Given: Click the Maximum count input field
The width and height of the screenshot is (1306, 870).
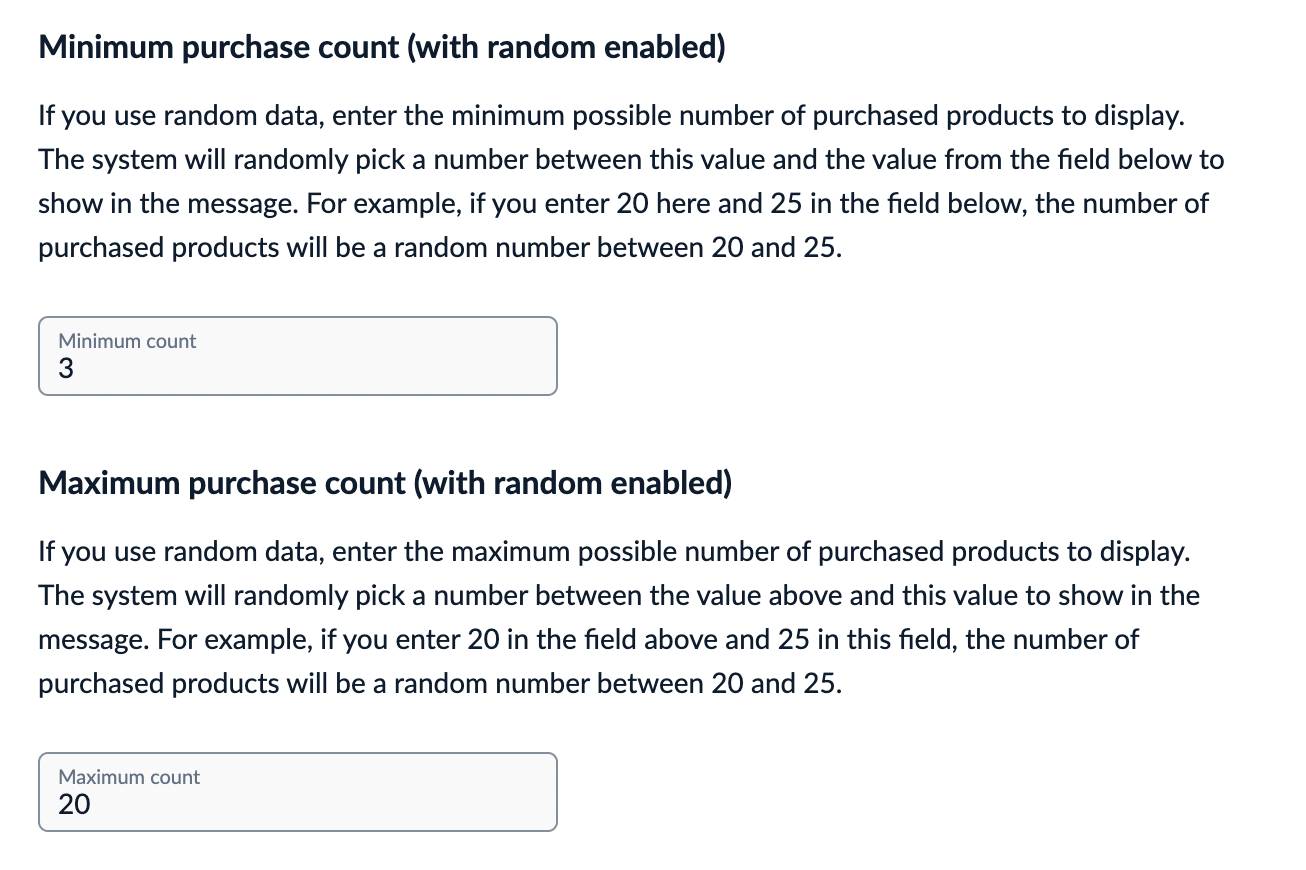Looking at the screenshot, I should point(297,793).
